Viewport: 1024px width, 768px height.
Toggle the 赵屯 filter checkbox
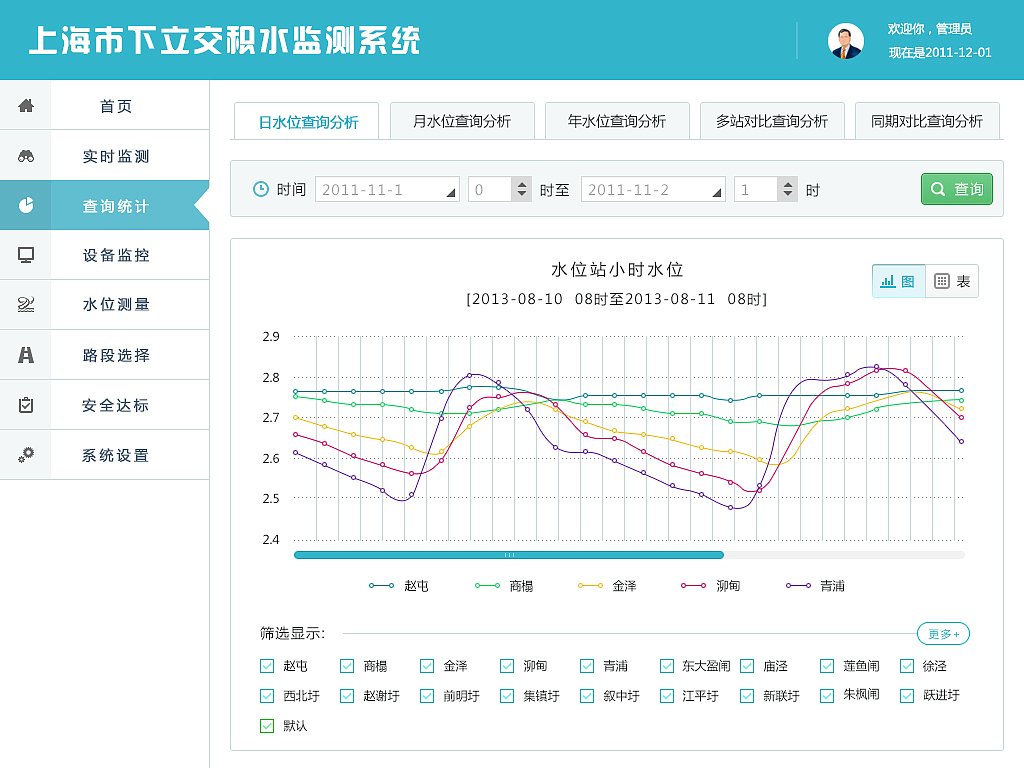(266, 665)
